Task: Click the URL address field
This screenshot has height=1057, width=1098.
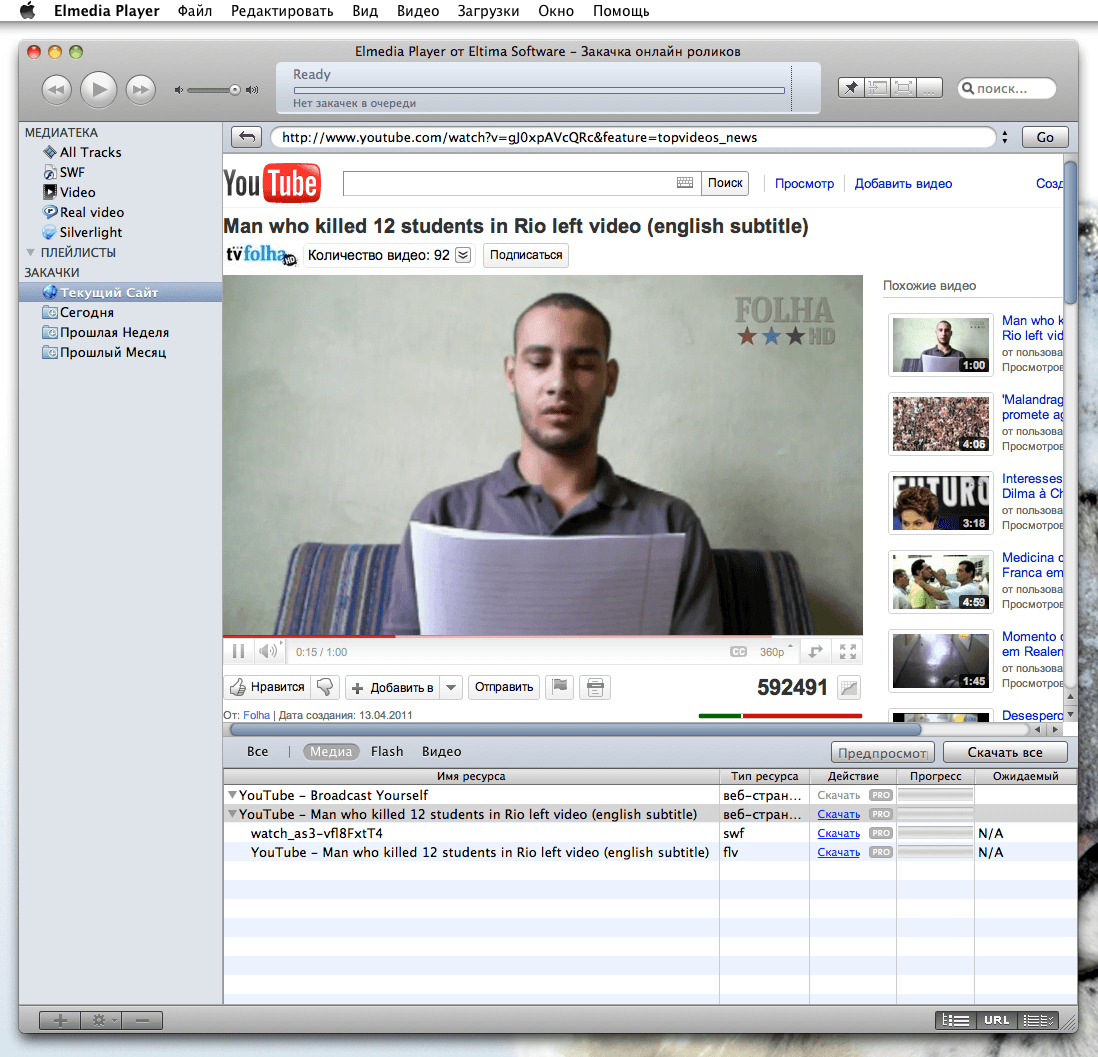Action: [x=633, y=137]
